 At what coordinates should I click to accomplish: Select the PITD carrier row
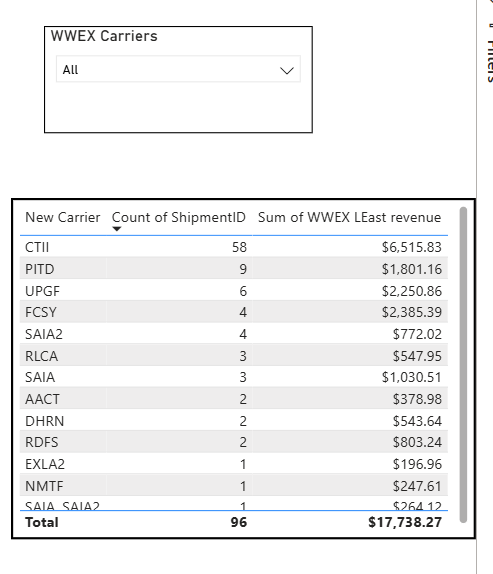pyautogui.click(x=234, y=269)
